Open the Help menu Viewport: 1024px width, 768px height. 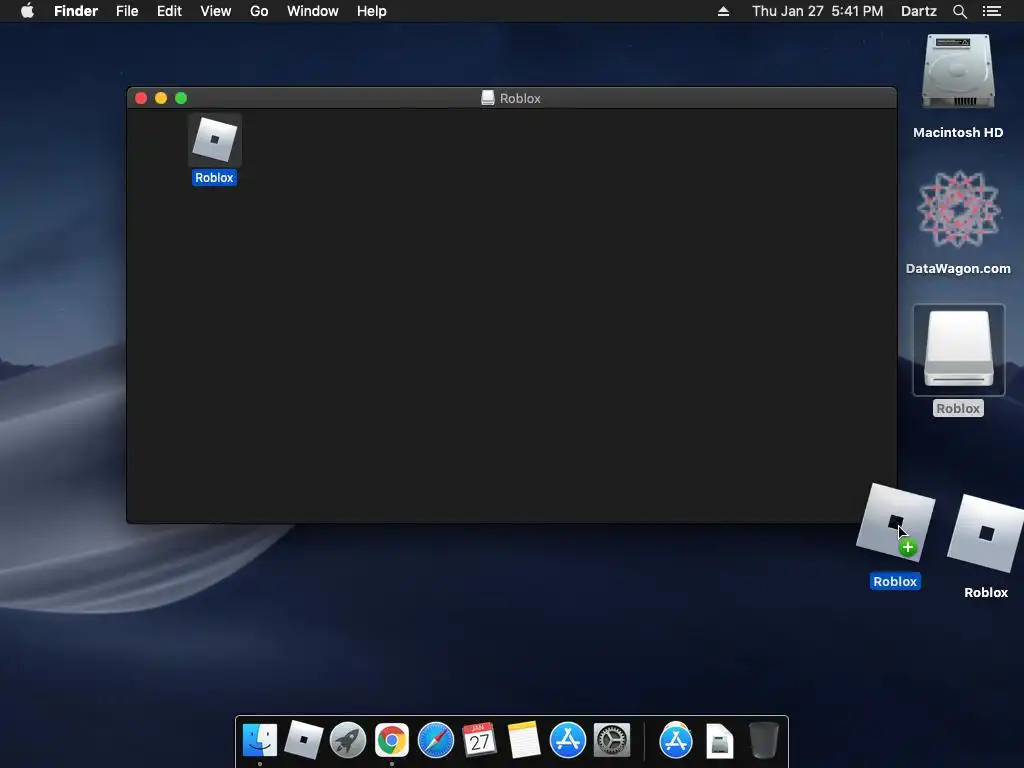click(372, 11)
